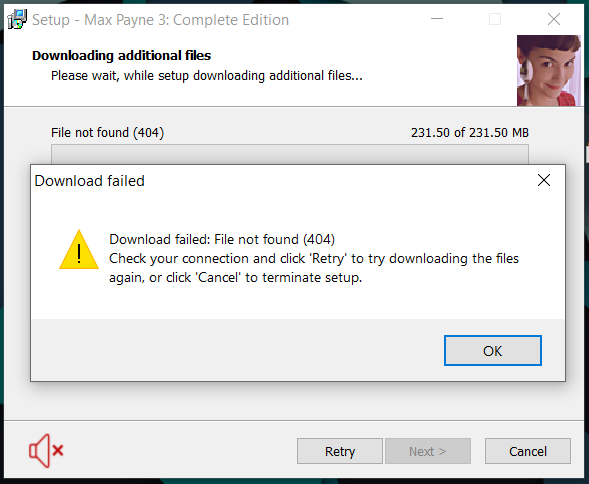Viewport: 589px width, 484px height.
Task: Click the portrait thumbnail in the header
Action: [x=548, y=70]
